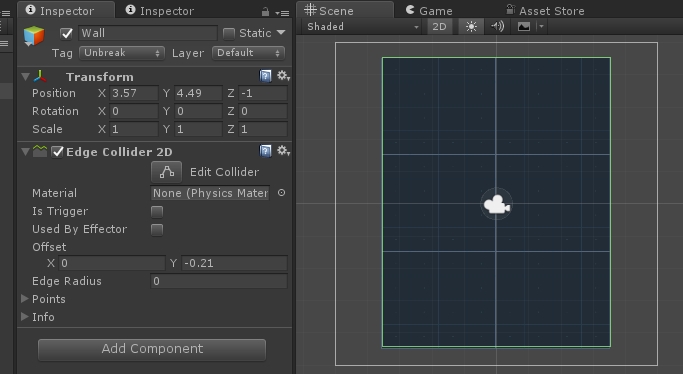Toggle the Wall object active checkbox
Viewport: 683px width, 374px height.
pyautogui.click(x=66, y=34)
